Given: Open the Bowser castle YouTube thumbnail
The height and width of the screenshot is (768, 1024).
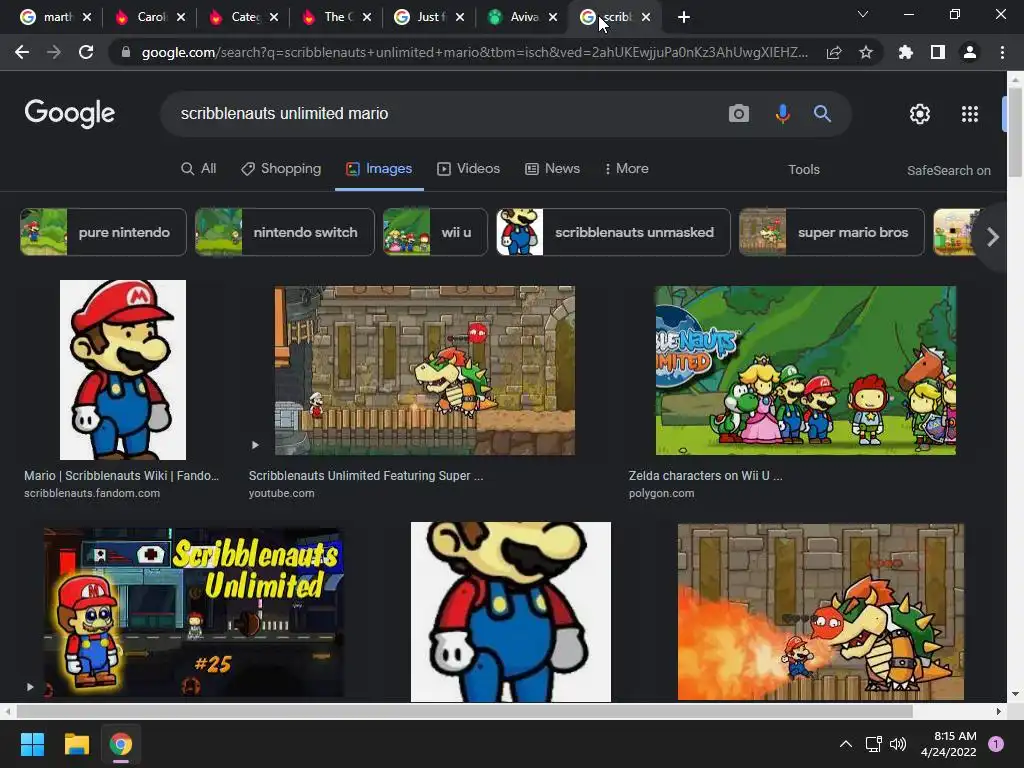Looking at the screenshot, I should tap(424, 370).
